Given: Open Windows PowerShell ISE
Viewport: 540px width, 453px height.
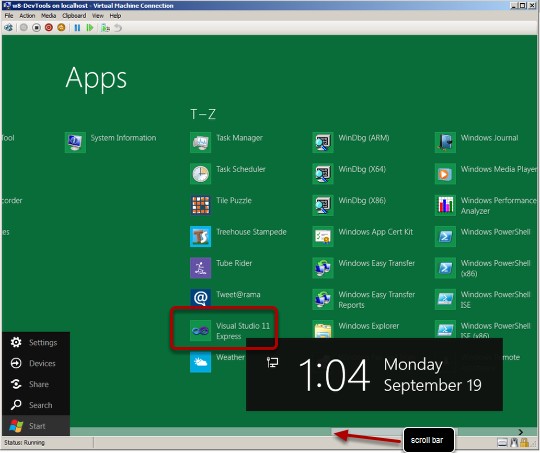Looking at the screenshot, I should [483, 299].
